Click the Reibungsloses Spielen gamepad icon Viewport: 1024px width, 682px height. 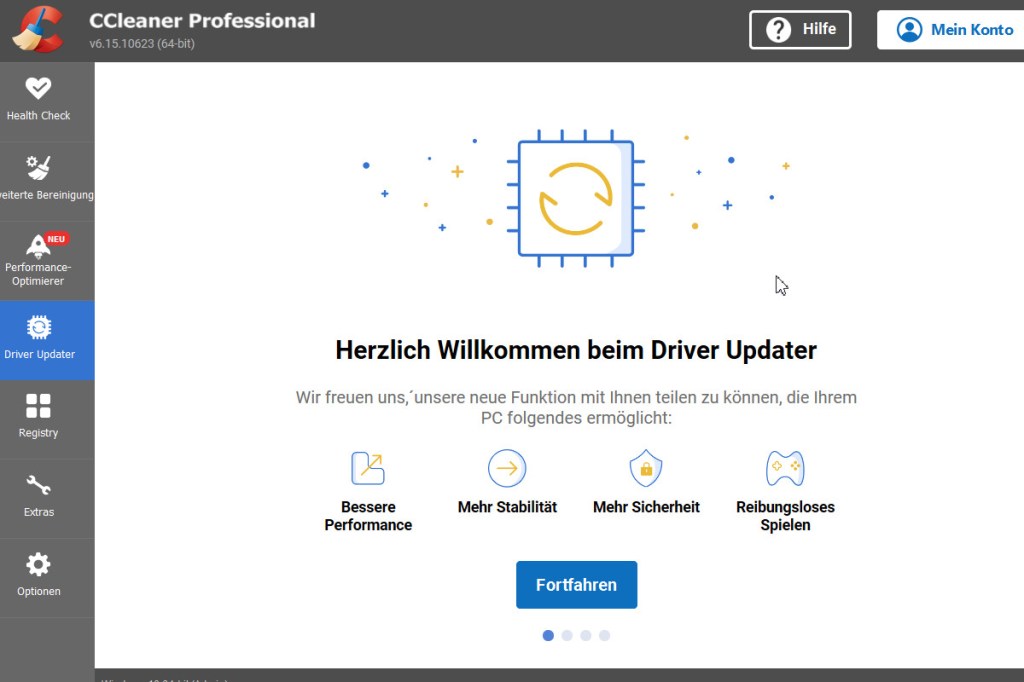point(785,468)
